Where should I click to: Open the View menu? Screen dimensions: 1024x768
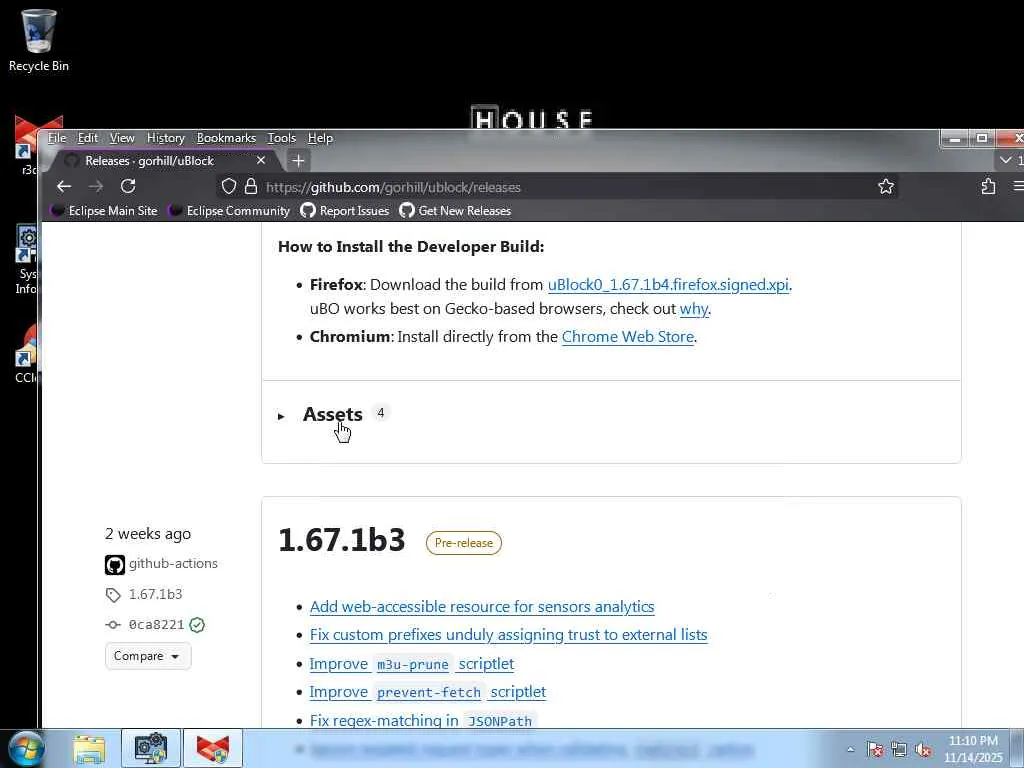(x=122, y=138)
